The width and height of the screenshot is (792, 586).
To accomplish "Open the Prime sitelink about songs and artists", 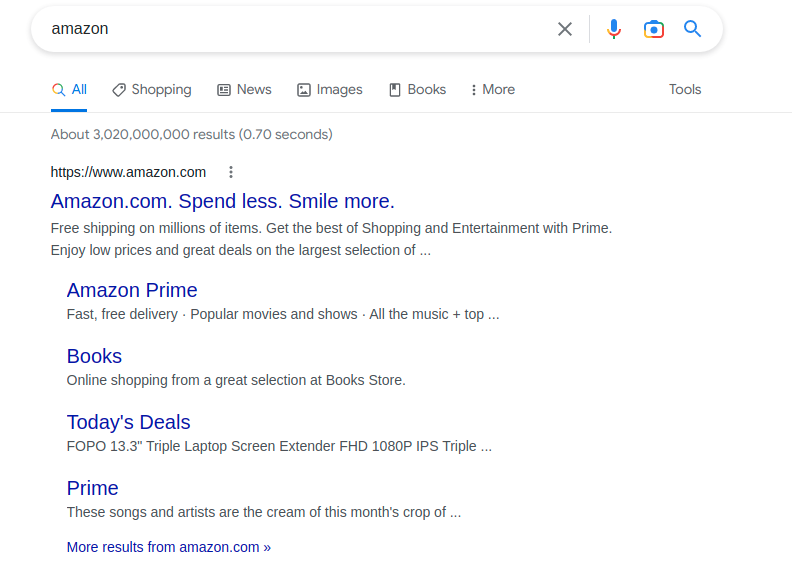I will pyautogui.click(x=92, y=488).
